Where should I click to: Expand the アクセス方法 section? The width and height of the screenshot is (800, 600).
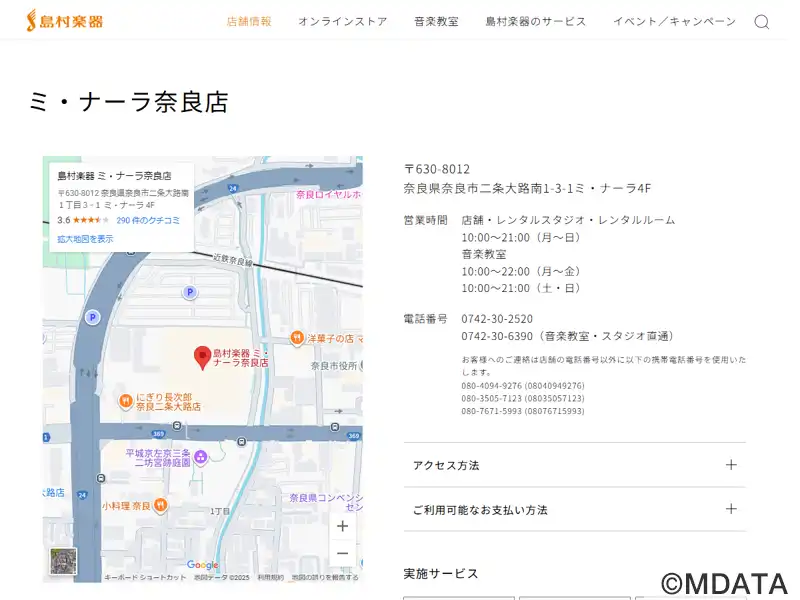[574, 465]
